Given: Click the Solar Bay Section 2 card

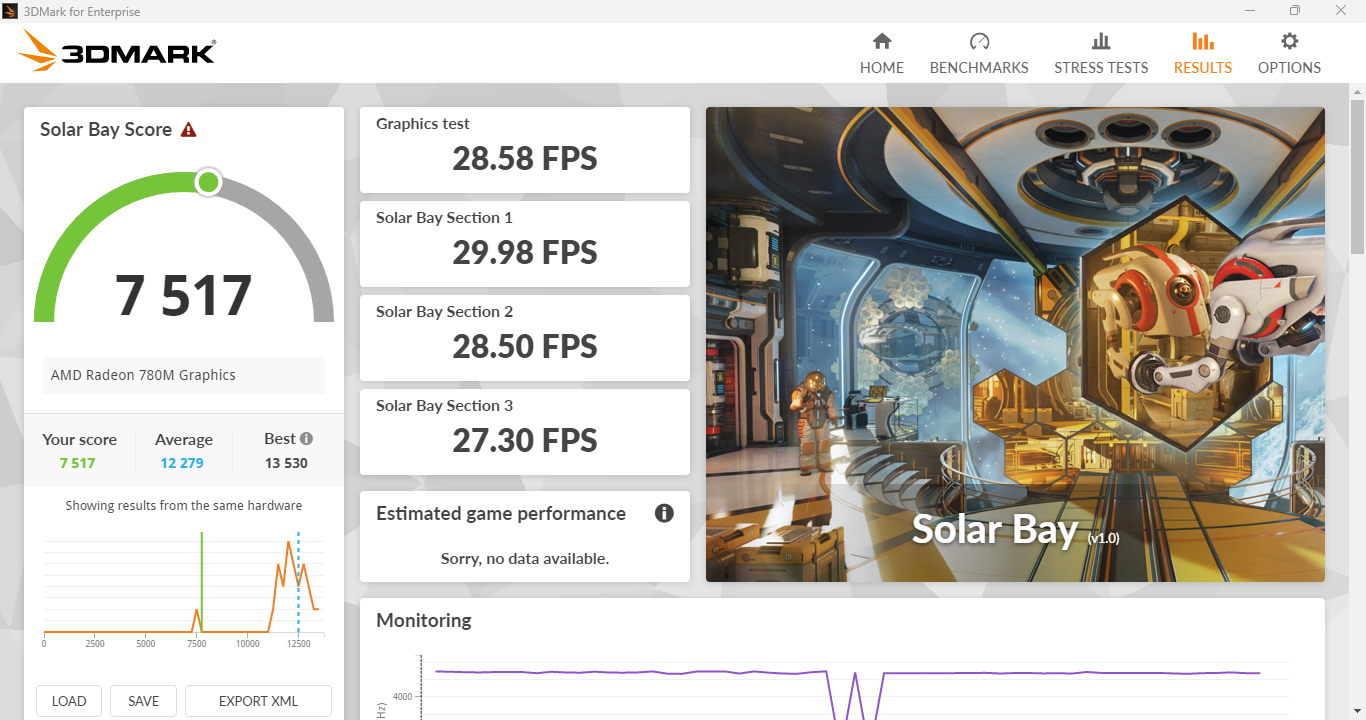Looking at the screenshot, I should pos(524,338).
